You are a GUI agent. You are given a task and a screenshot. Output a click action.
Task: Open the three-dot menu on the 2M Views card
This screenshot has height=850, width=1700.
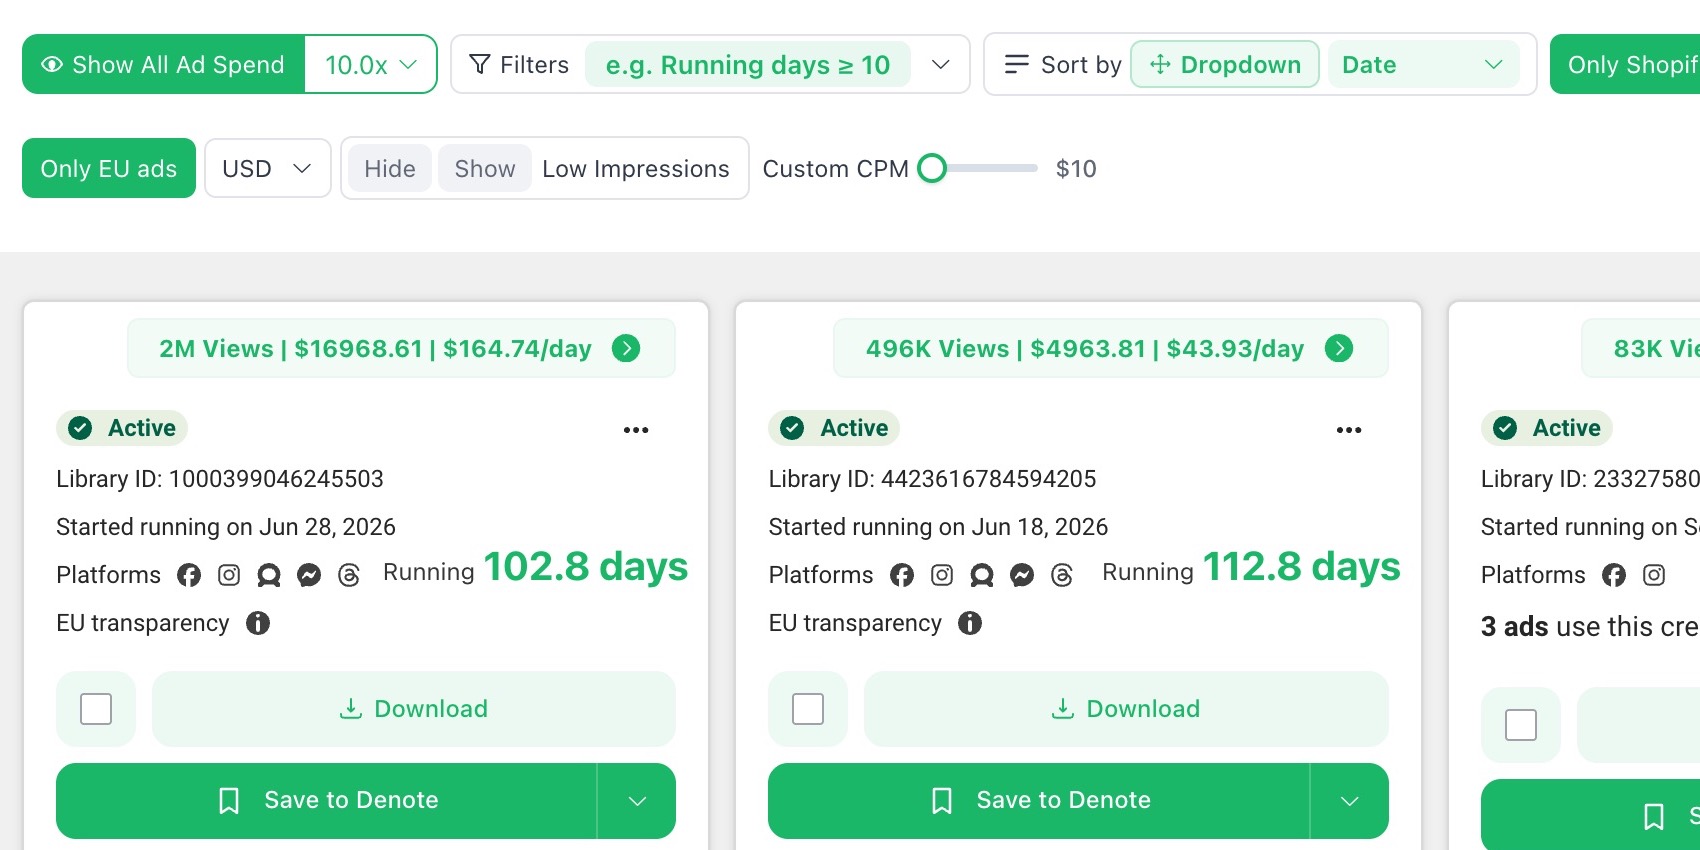click(x=636, y=430)
